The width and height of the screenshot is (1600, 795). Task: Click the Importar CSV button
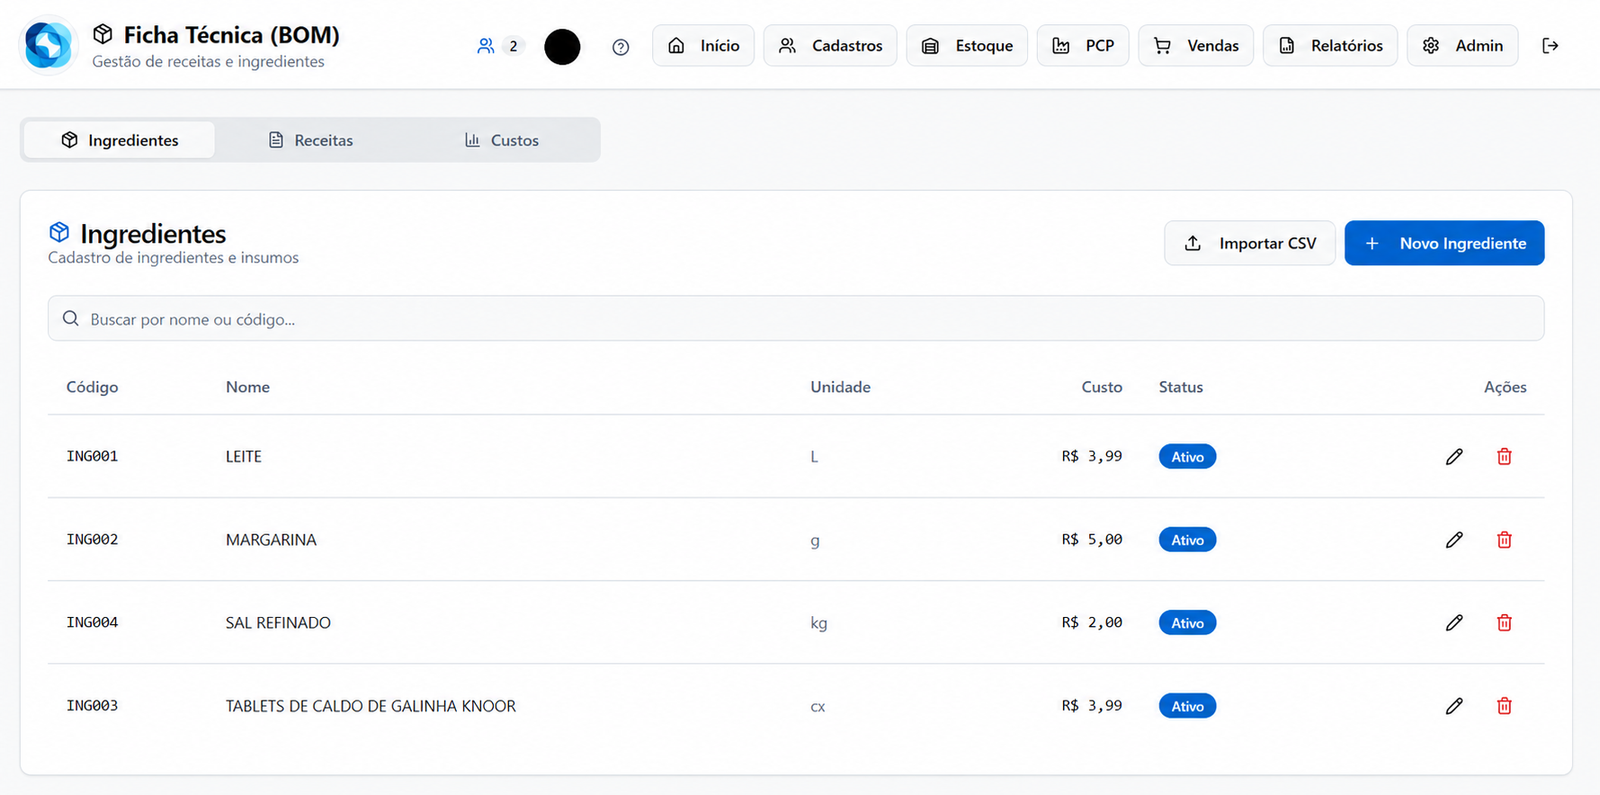tap(1250, 243)
